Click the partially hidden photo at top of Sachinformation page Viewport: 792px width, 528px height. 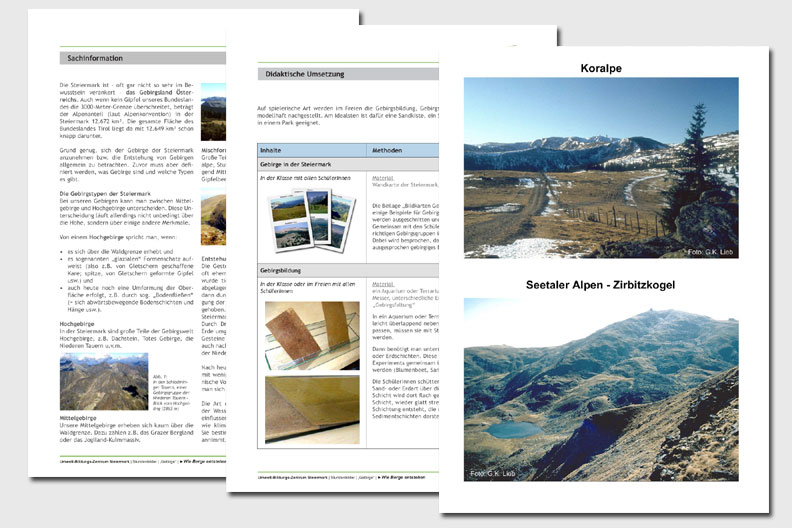coord(213,112)
